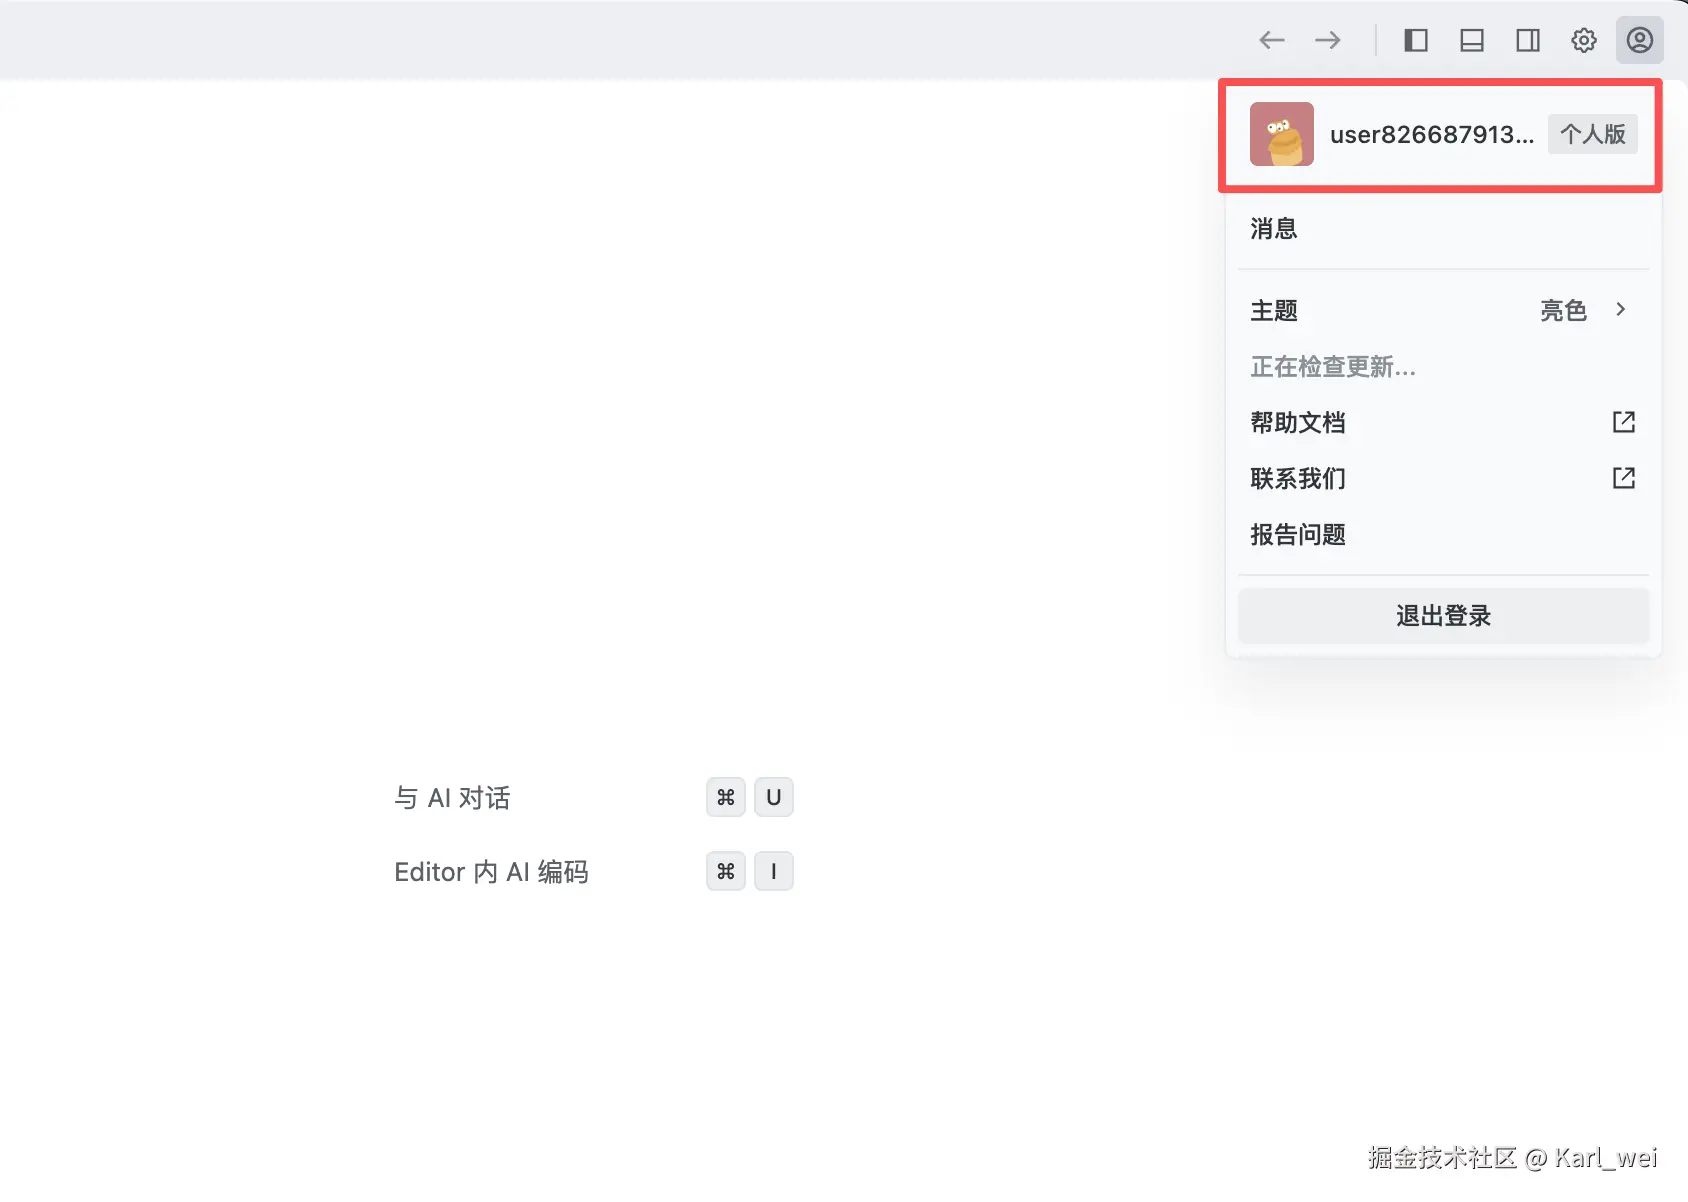Viewport: 1688px width, 1202px height.
Task: Open the 主题 theme submenu
Action: tap(1443, 311)
